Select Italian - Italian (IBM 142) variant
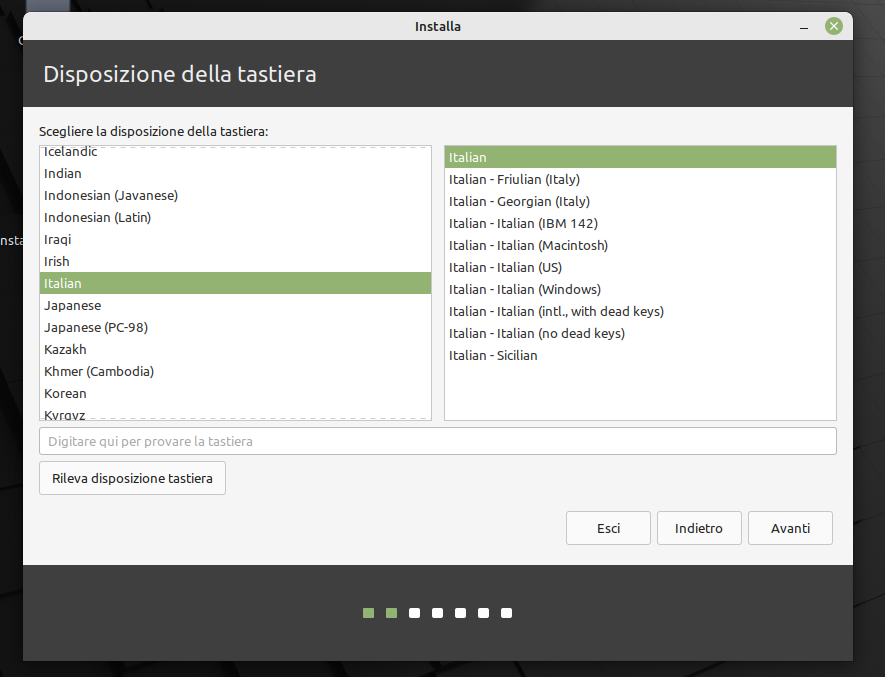Viewport: 885px width, 677px height. click(640, 224)
